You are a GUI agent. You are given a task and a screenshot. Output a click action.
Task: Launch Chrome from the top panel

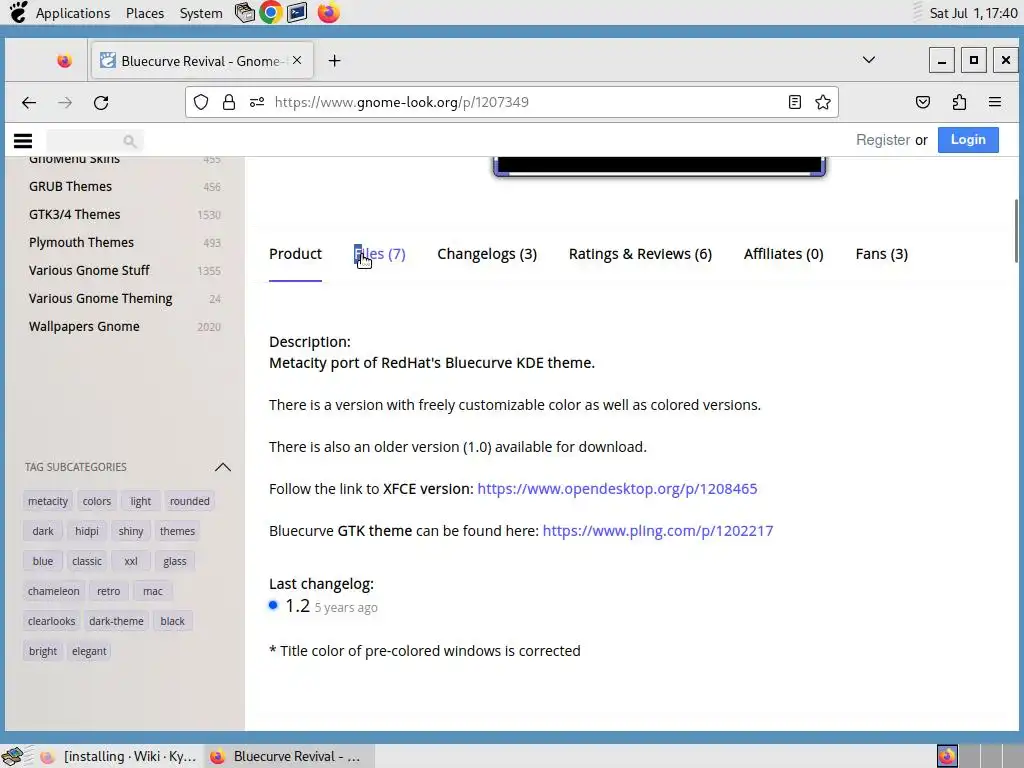(270, 12)
